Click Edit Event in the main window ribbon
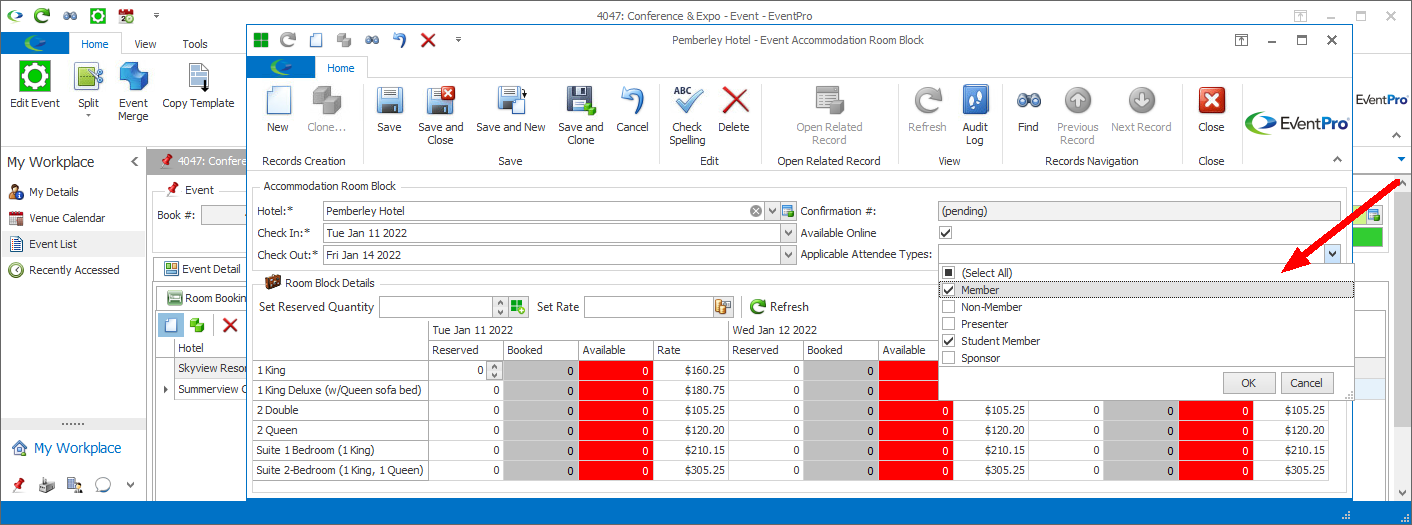Viewport: 1412px width, 525px height. [35, 86]
